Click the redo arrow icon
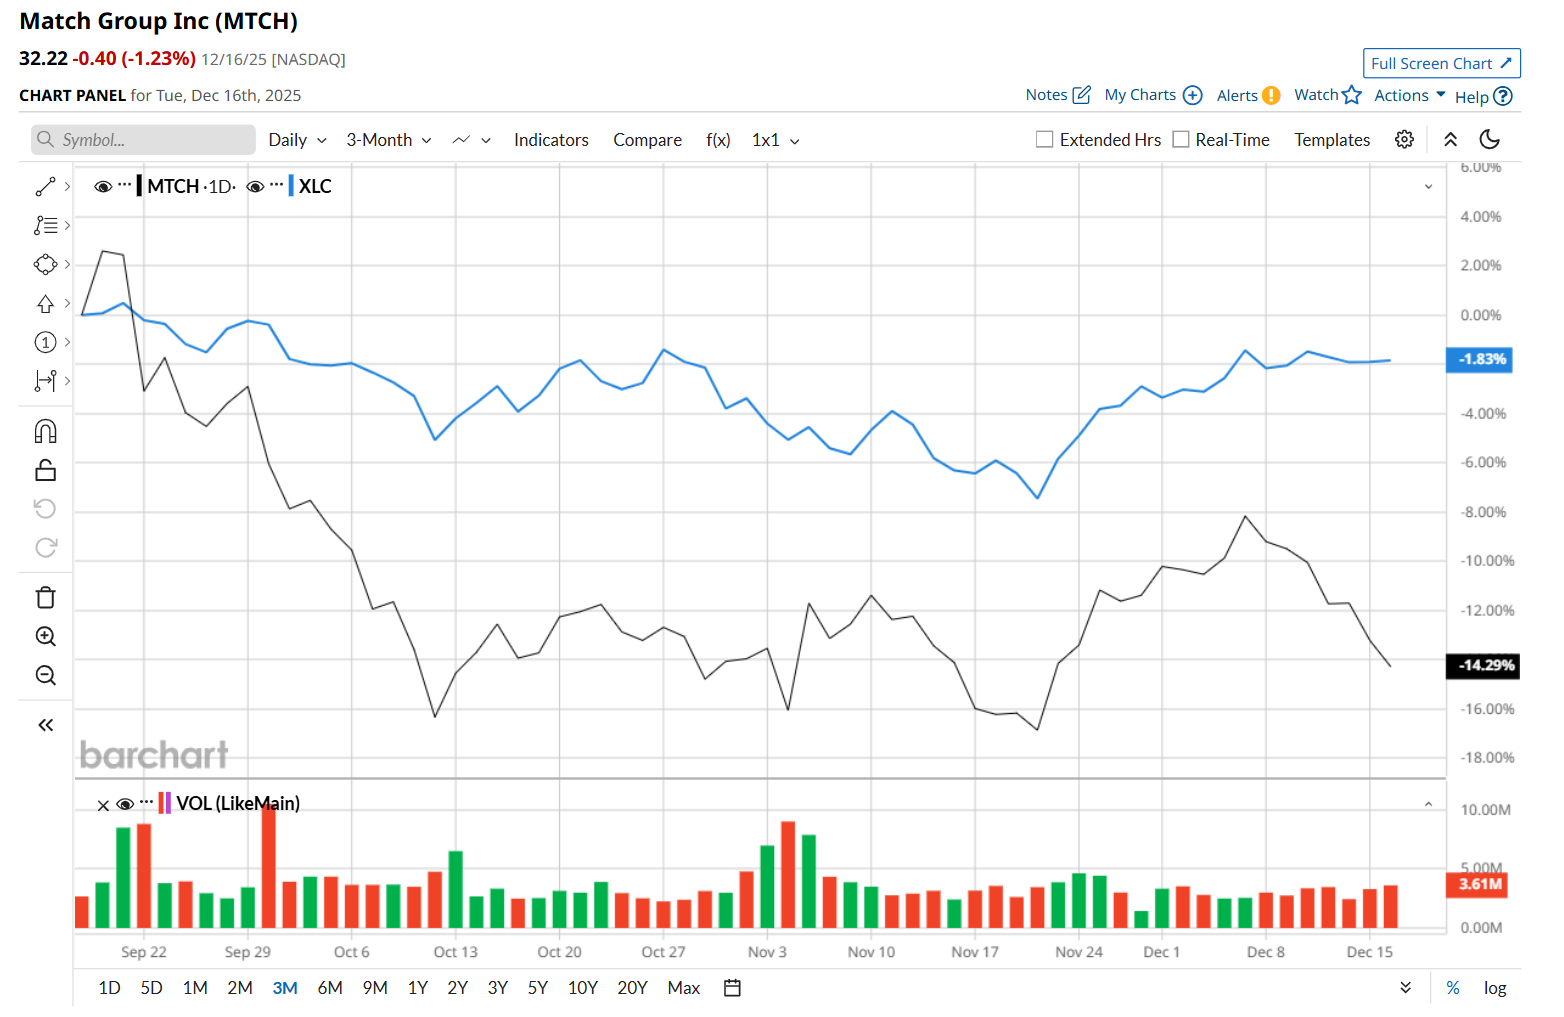Screen dimensions: 1564x1017 [46, 548]
